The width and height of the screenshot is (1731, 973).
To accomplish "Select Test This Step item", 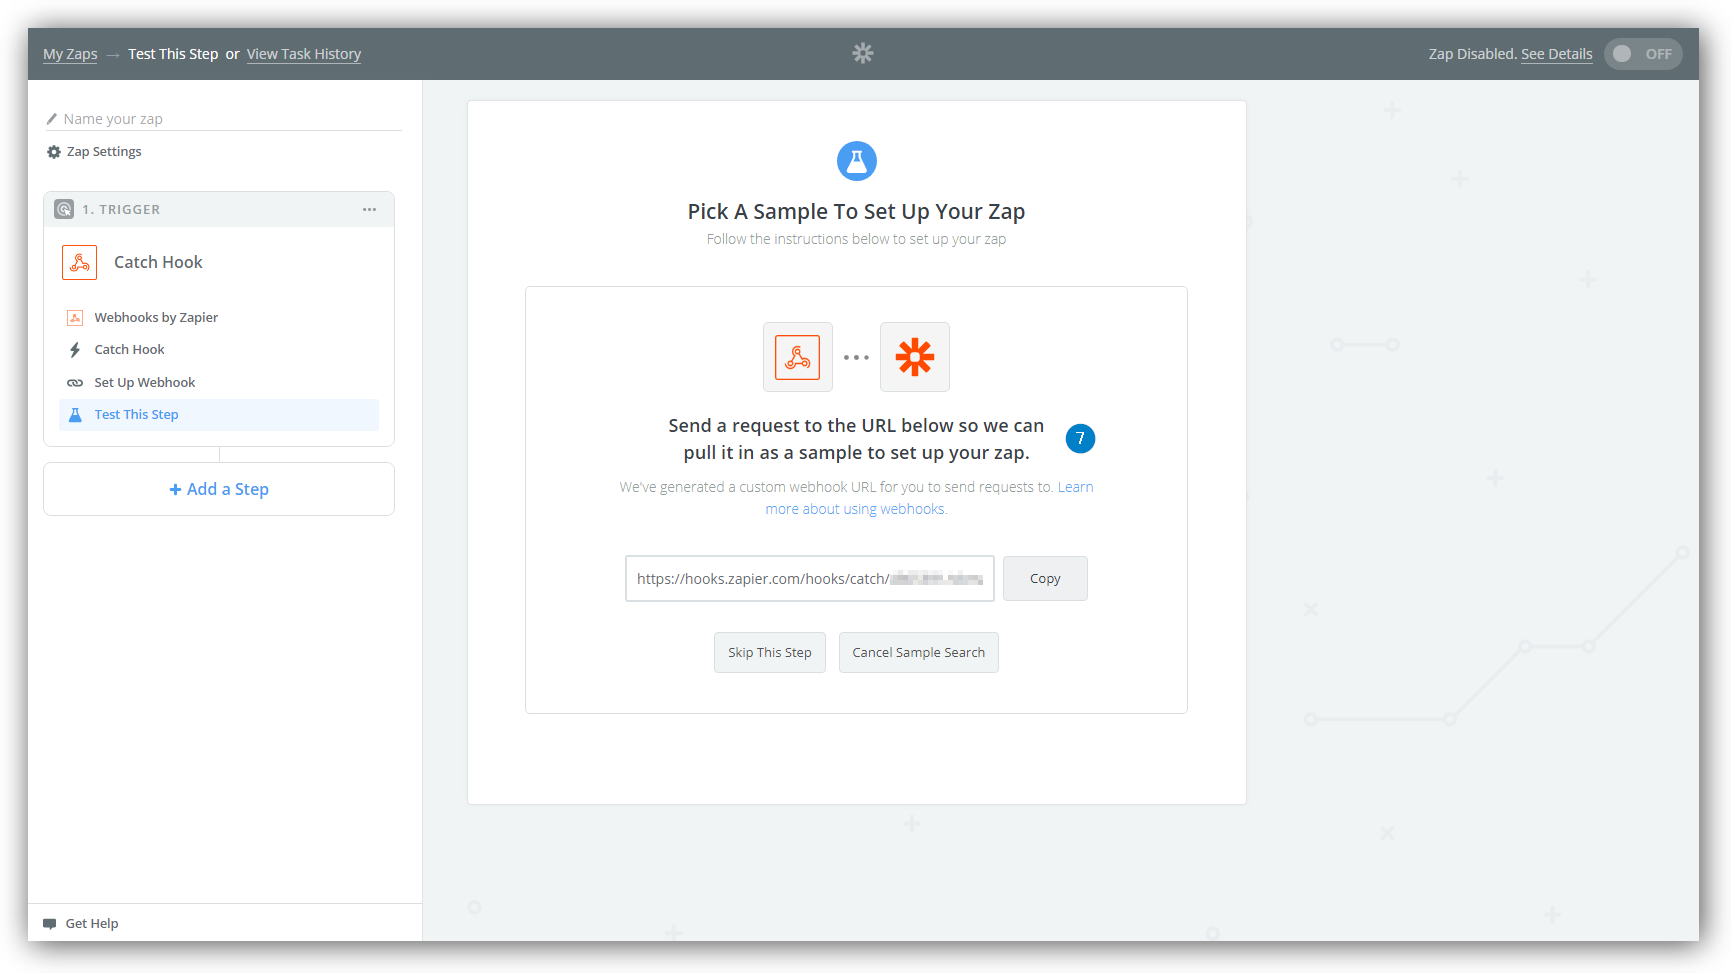I will click(219, 415).
